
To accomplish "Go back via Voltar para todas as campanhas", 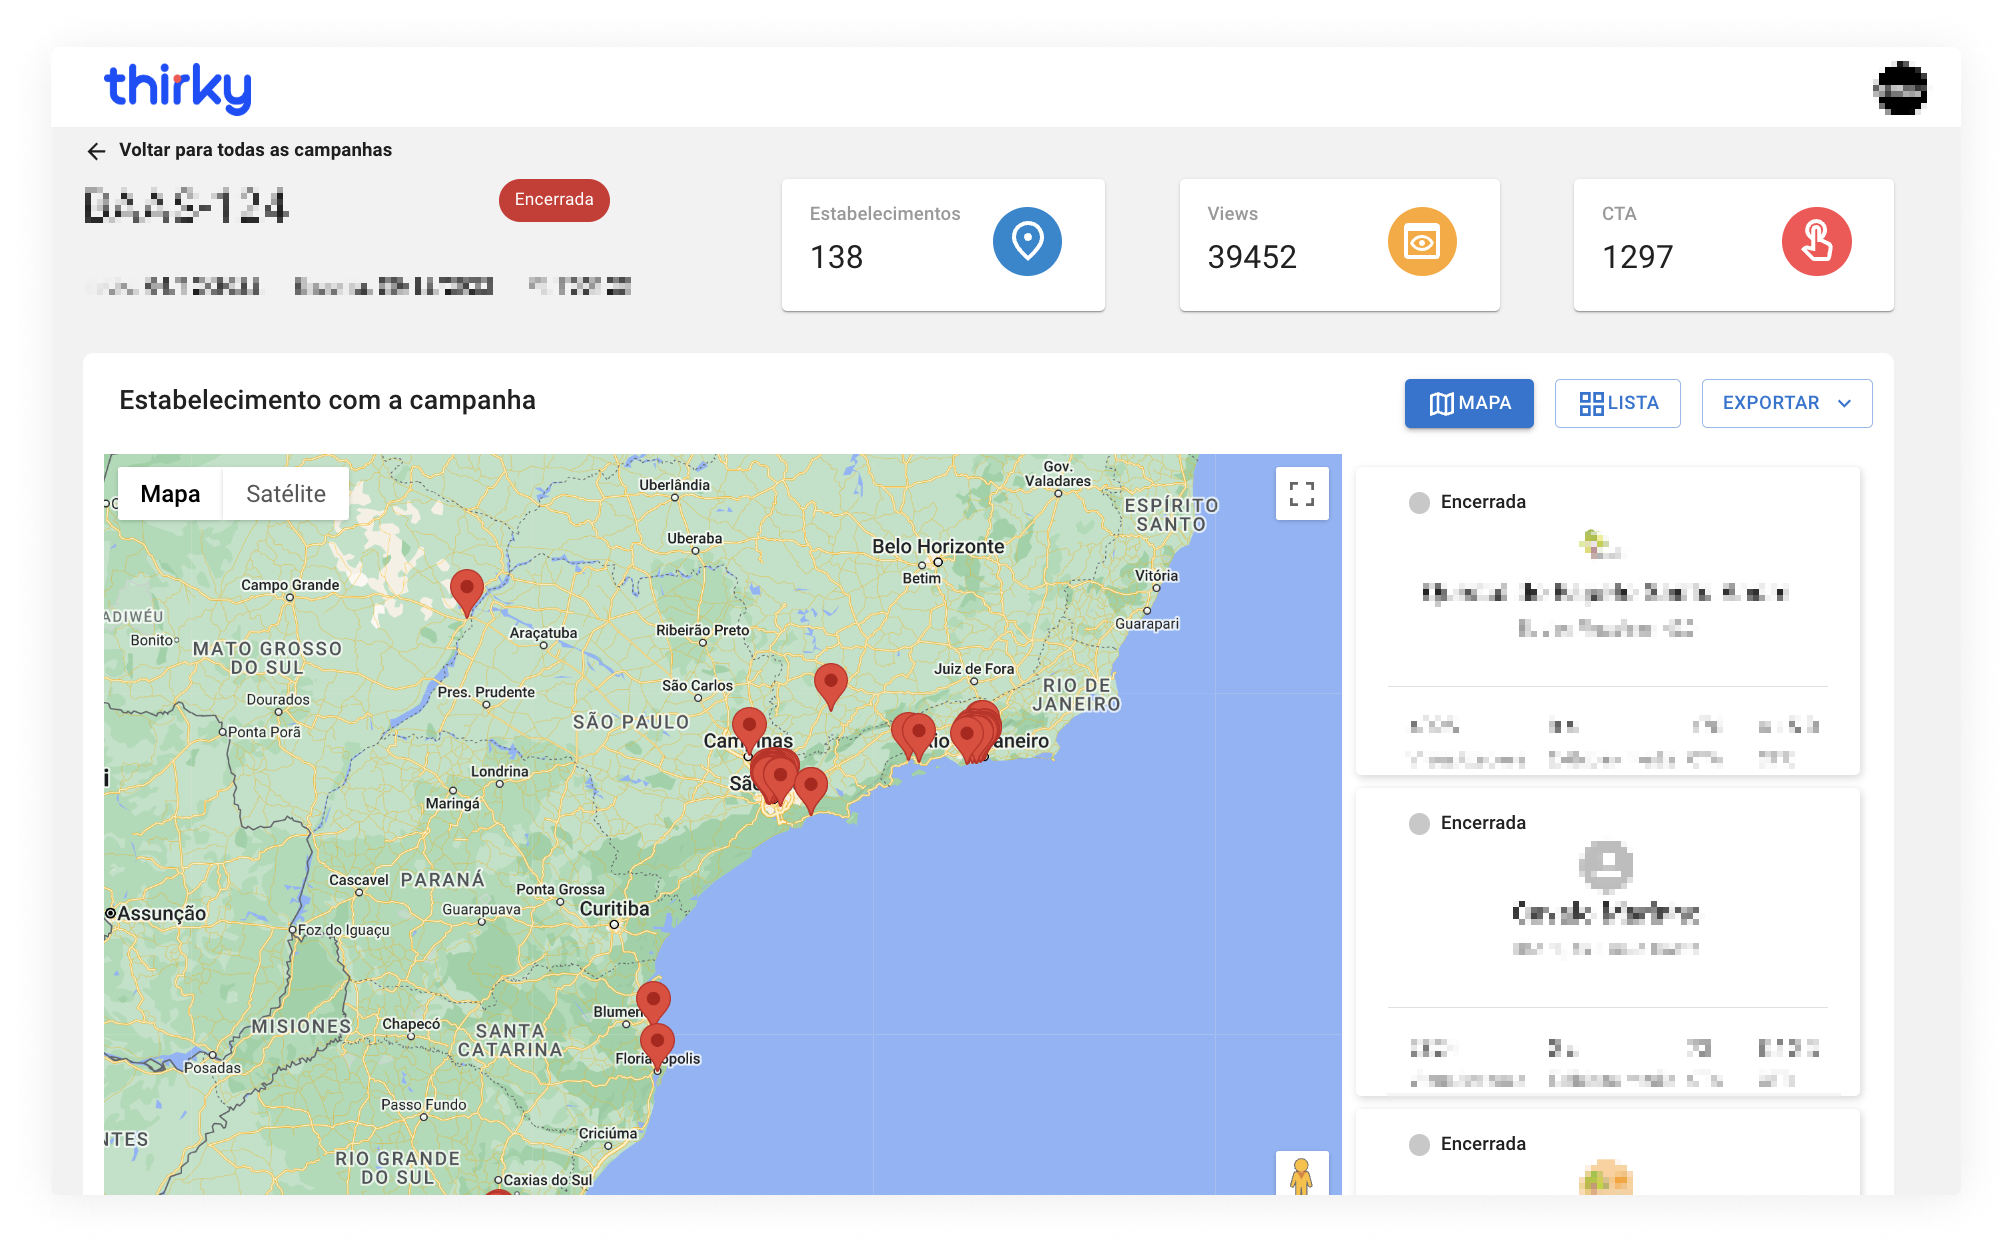I will click(255, 150).
